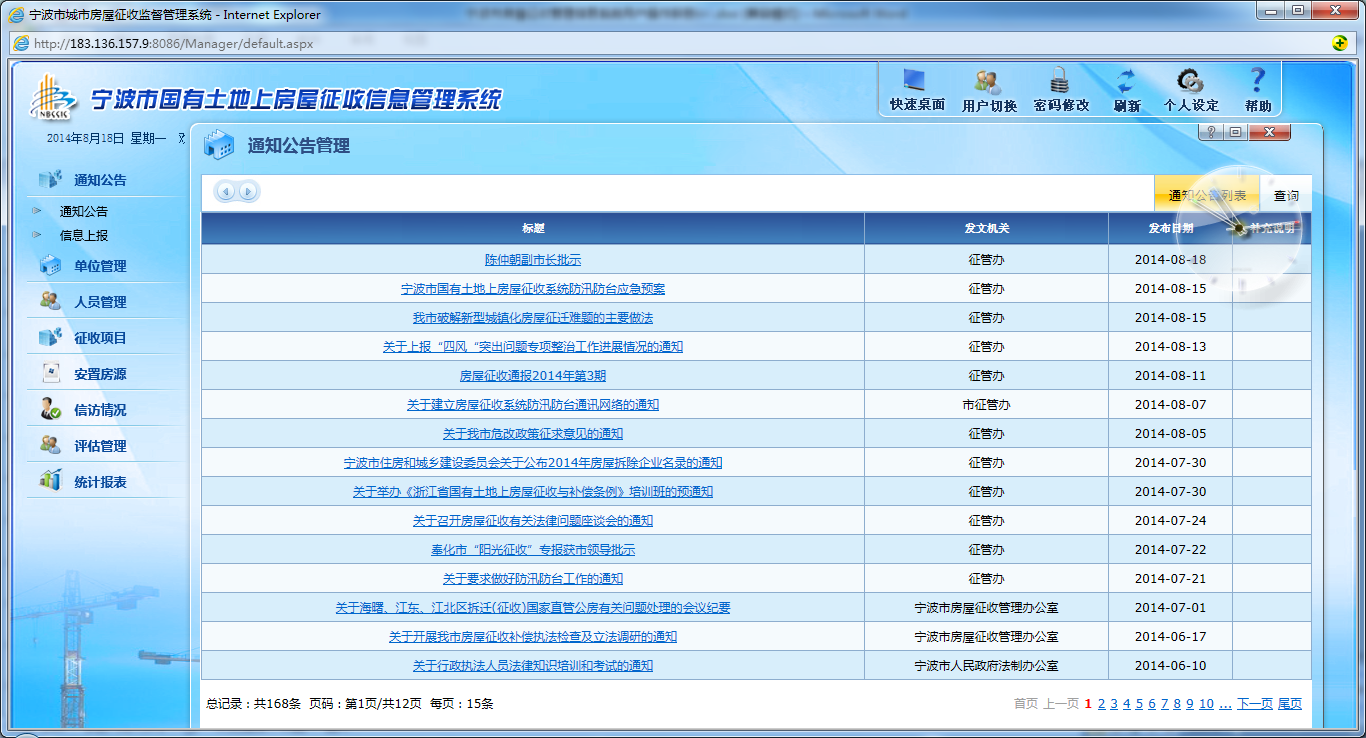Open the 陈仲朝副市长批示 link
1366x738 pixels.
533,260
